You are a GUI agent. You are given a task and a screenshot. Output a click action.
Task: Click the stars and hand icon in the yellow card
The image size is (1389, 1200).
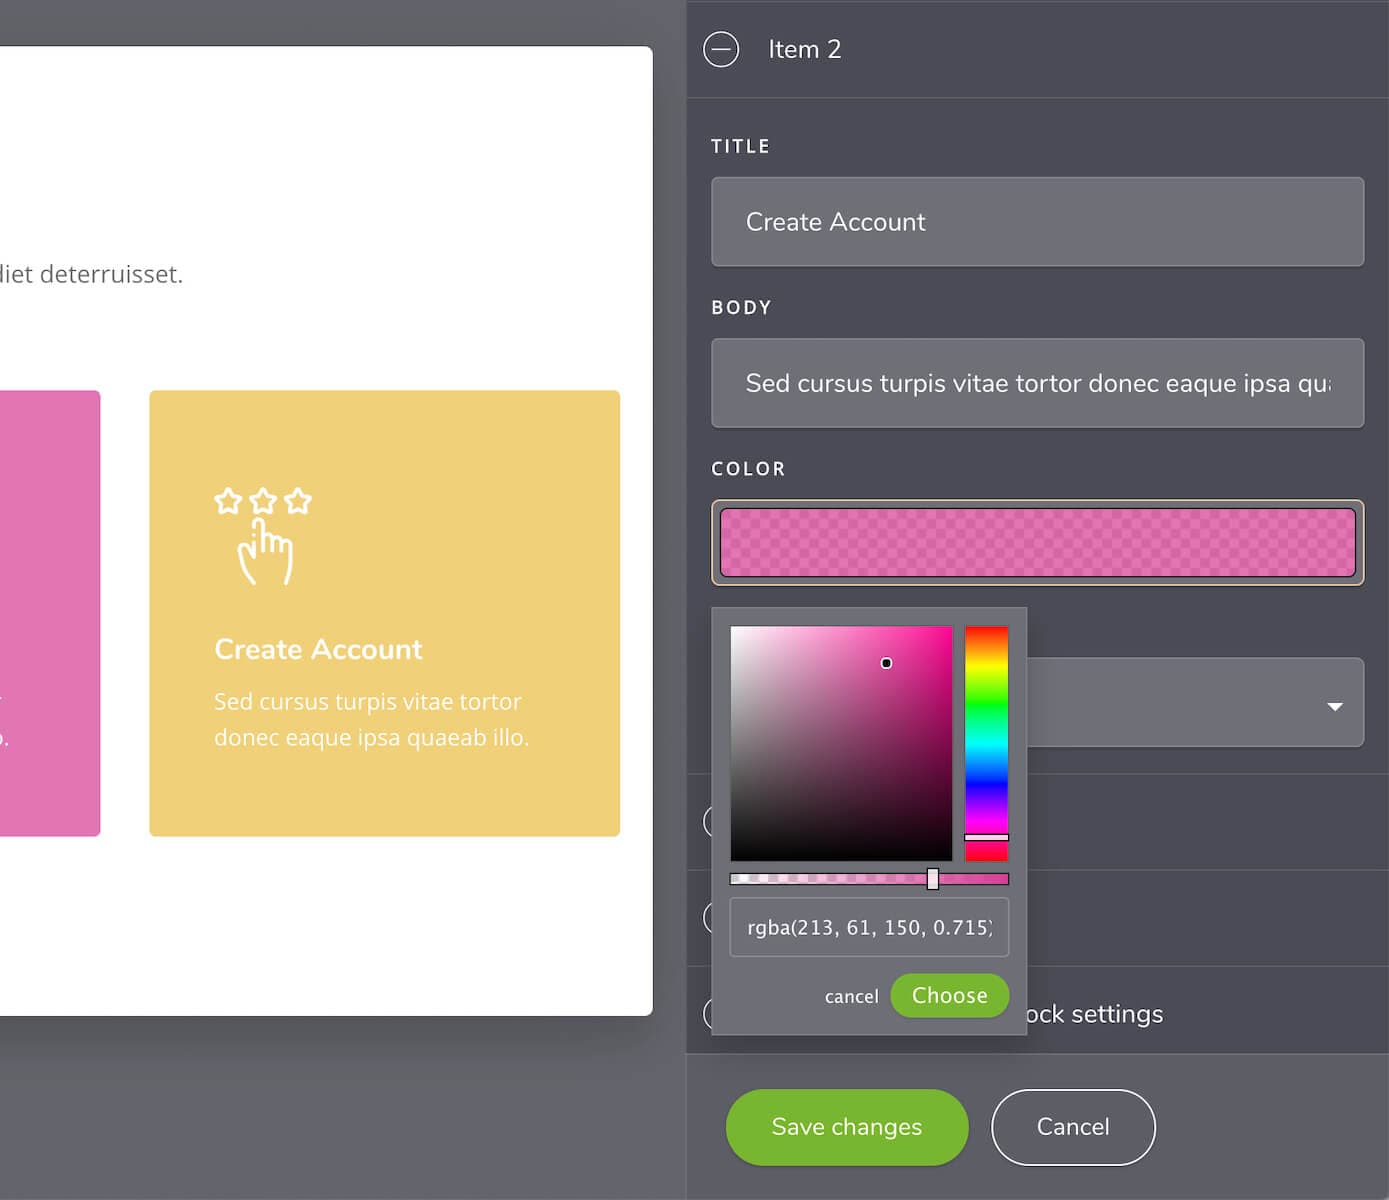pos(263,535)
